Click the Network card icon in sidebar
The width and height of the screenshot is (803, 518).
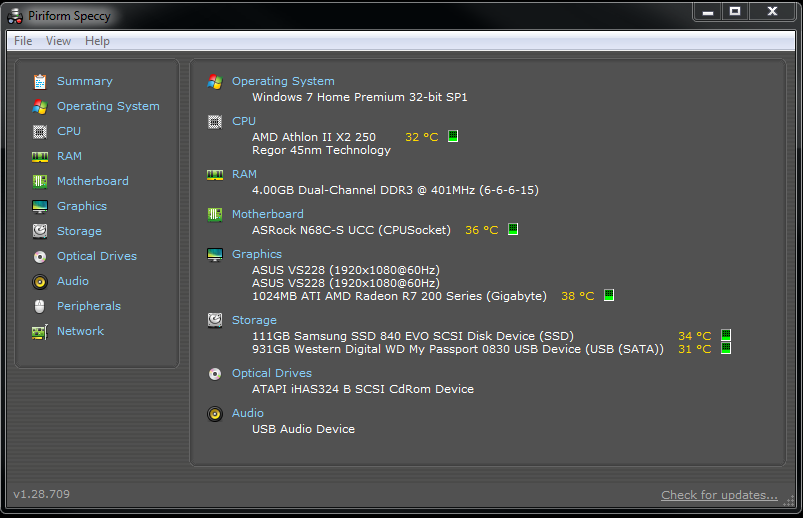click(x=40, y=331)
